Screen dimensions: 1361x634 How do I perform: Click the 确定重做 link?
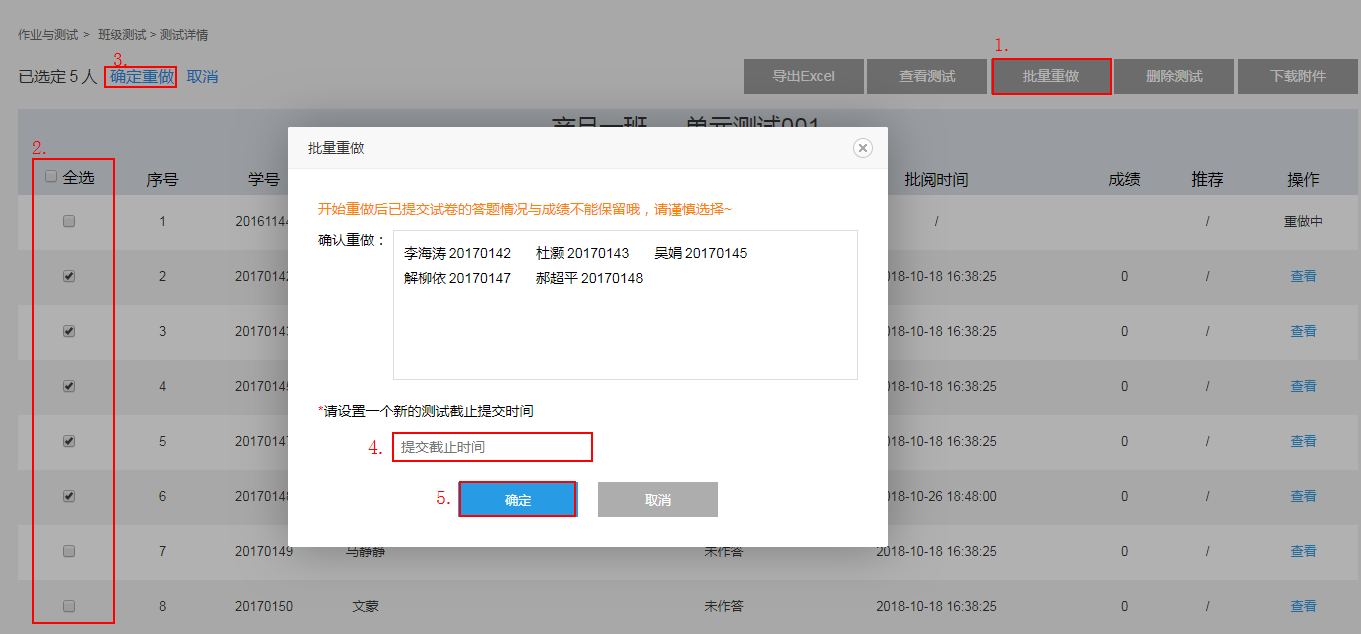point(141,77)
